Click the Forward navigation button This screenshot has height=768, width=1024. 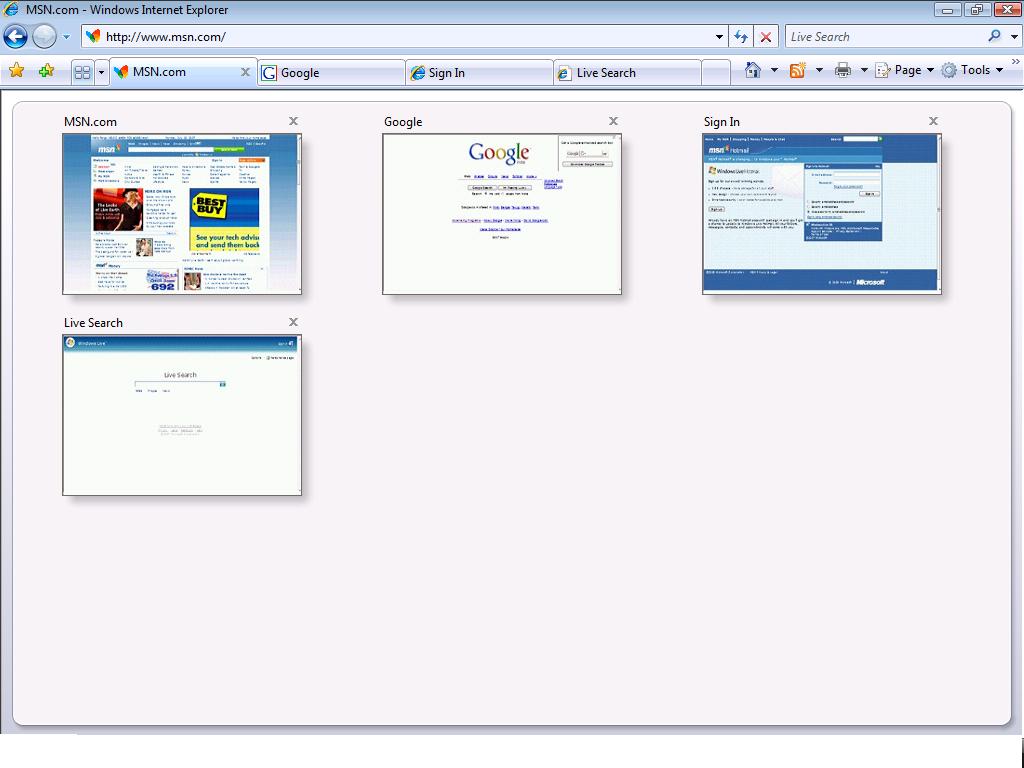(44, 37)
